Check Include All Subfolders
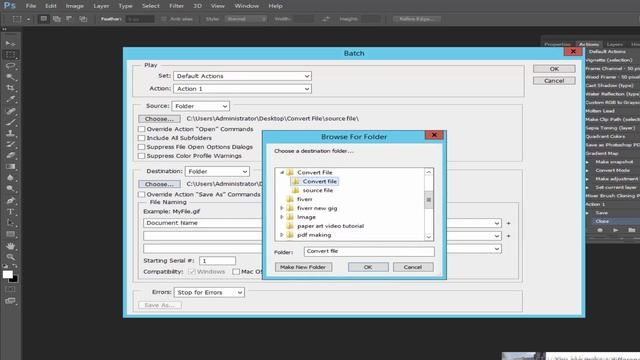 (142, 138)
